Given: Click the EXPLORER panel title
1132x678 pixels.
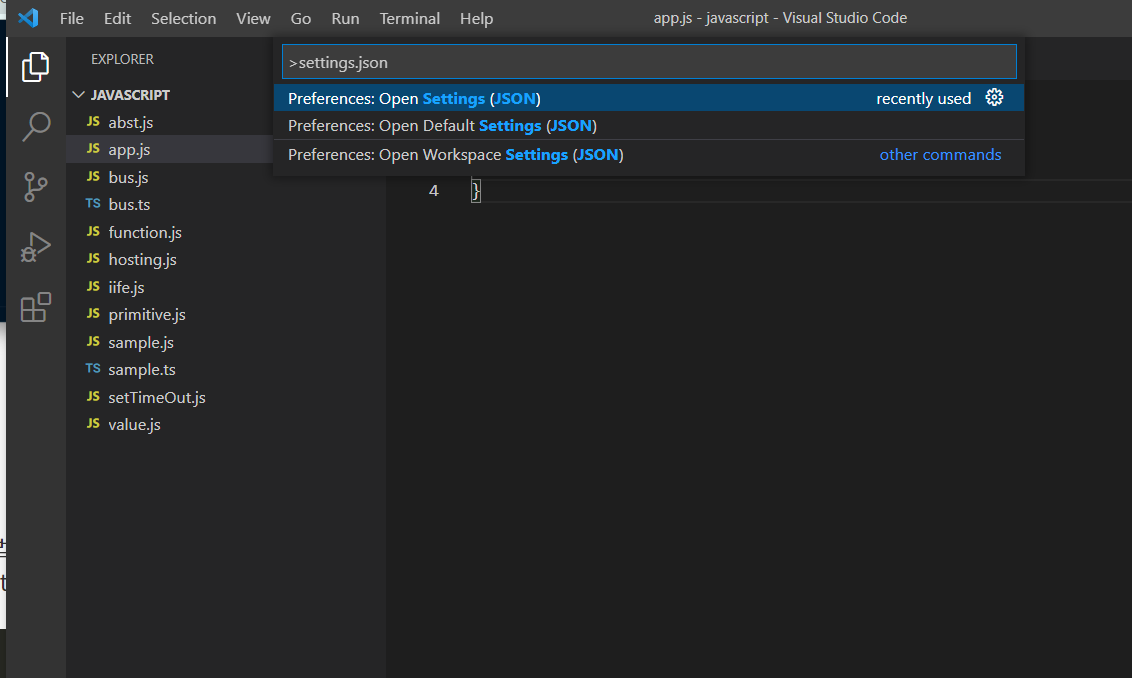Looking at the screenshot, I should click(x=122, y=59).
